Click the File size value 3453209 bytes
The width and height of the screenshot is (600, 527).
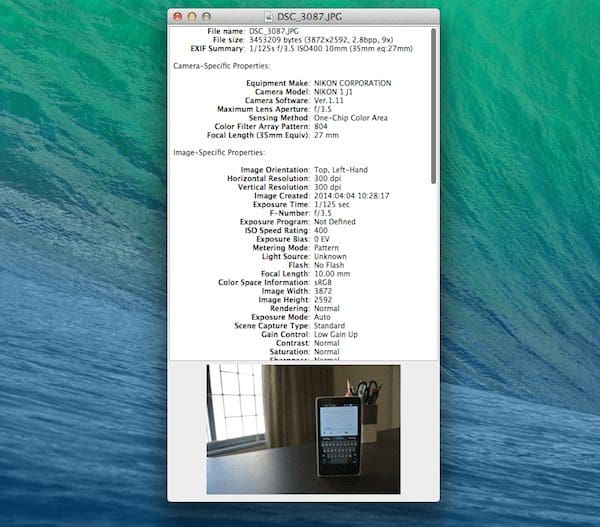click(x=275, y=40)
